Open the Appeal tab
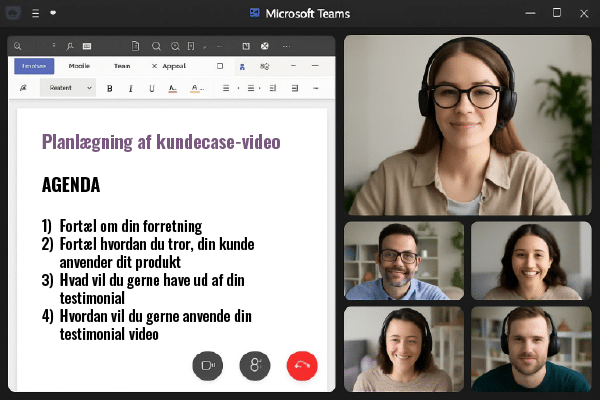Viewport: 600px width, 400px height. (x=174, y=66)
